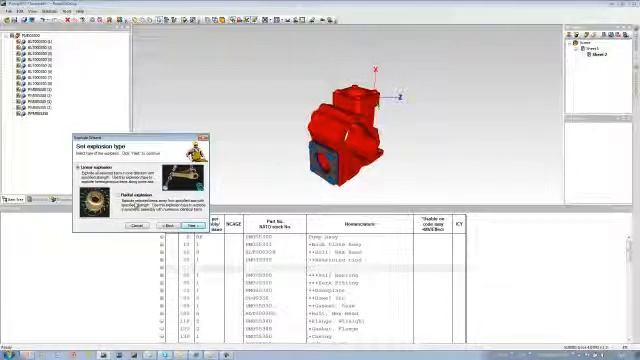Open the Help menu
Image resolution: width=640 pixels, height=360 pixels.
80,11
